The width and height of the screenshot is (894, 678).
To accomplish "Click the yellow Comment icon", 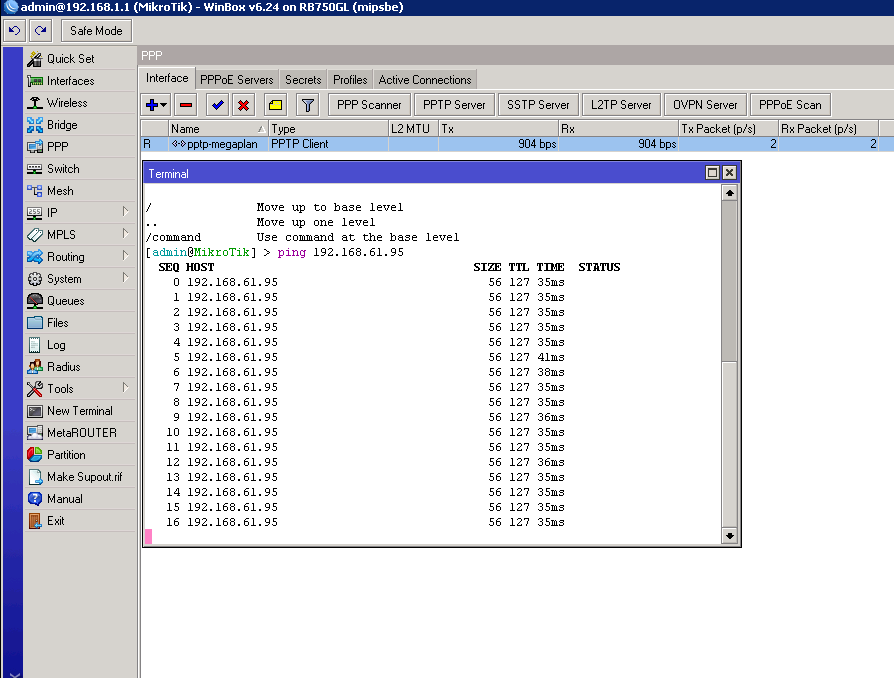I will (276, 105).
